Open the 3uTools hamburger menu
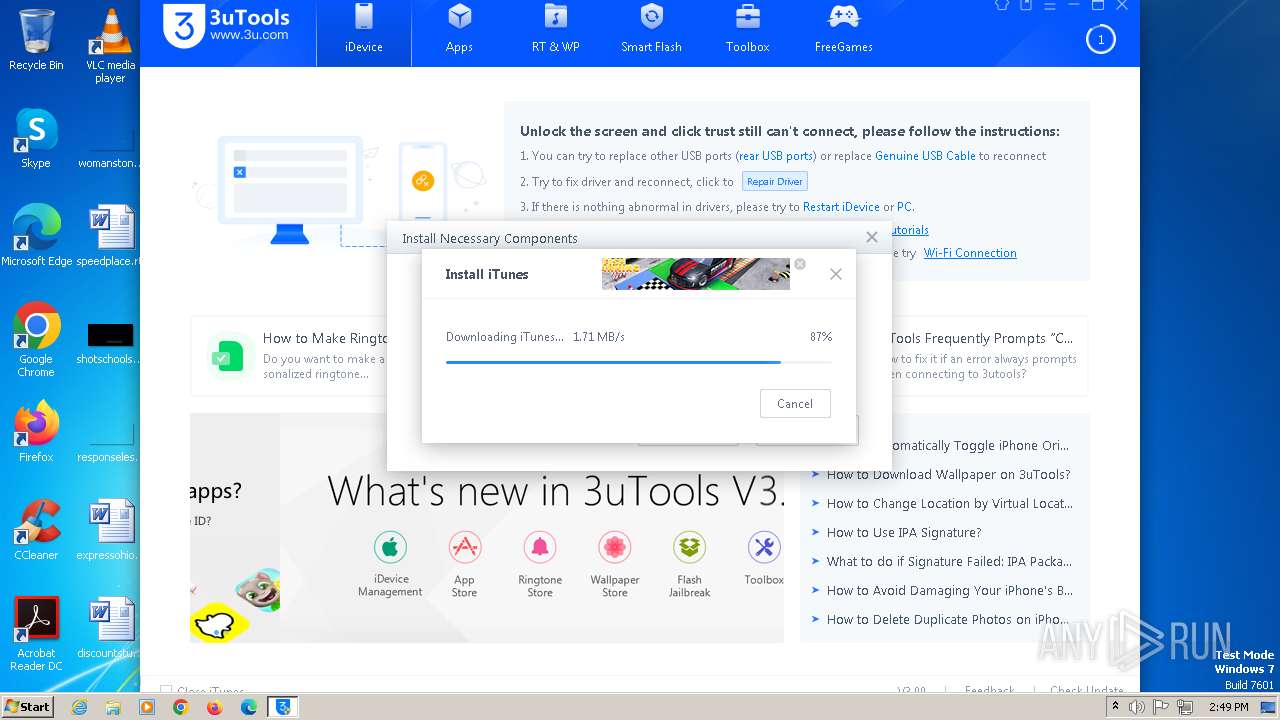Screen dimensions: 1280x720 [1050, 5]
